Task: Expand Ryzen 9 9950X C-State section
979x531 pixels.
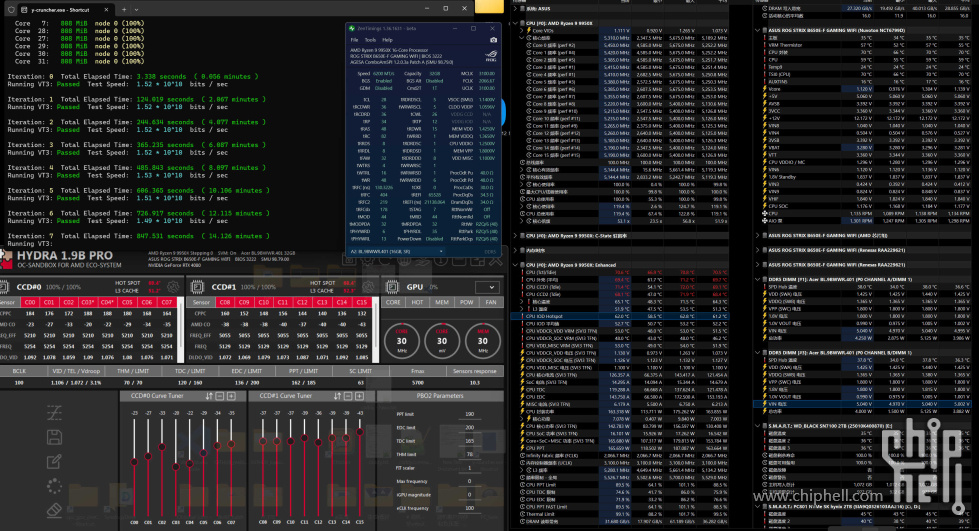Action: click(x=514, y=236)
